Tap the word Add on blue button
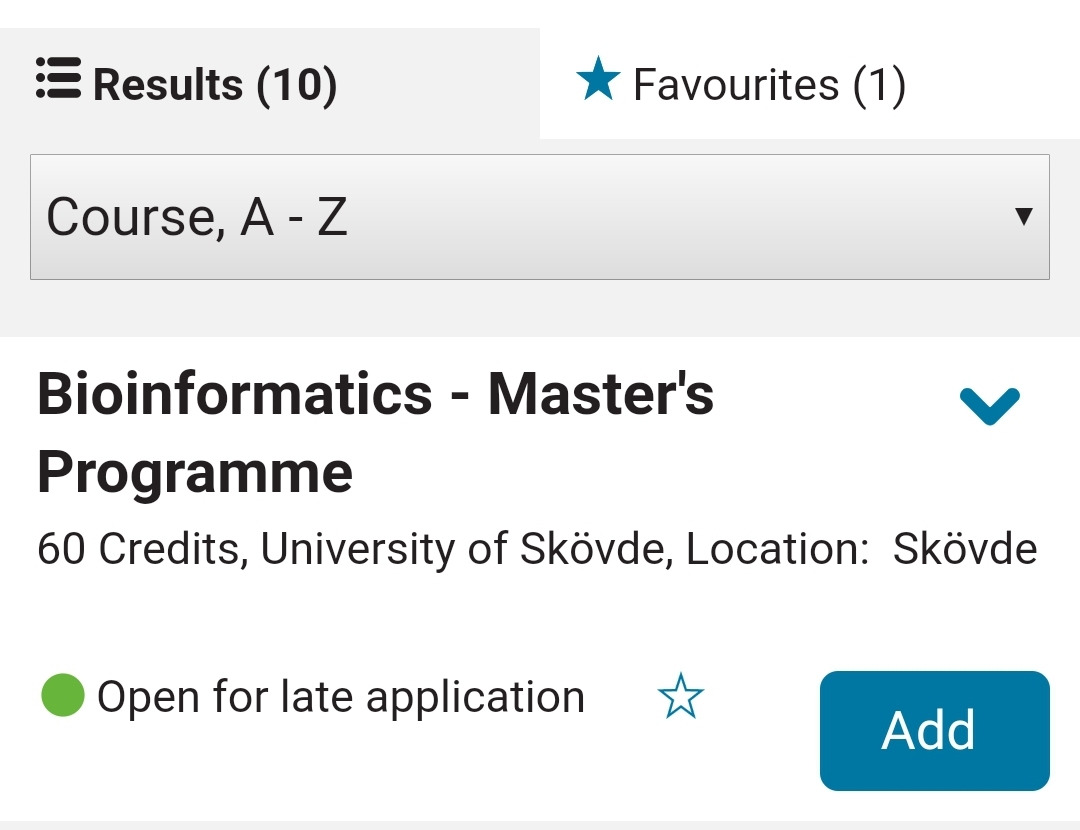This screenshot has height=830, width=1080. click(929, 730)
